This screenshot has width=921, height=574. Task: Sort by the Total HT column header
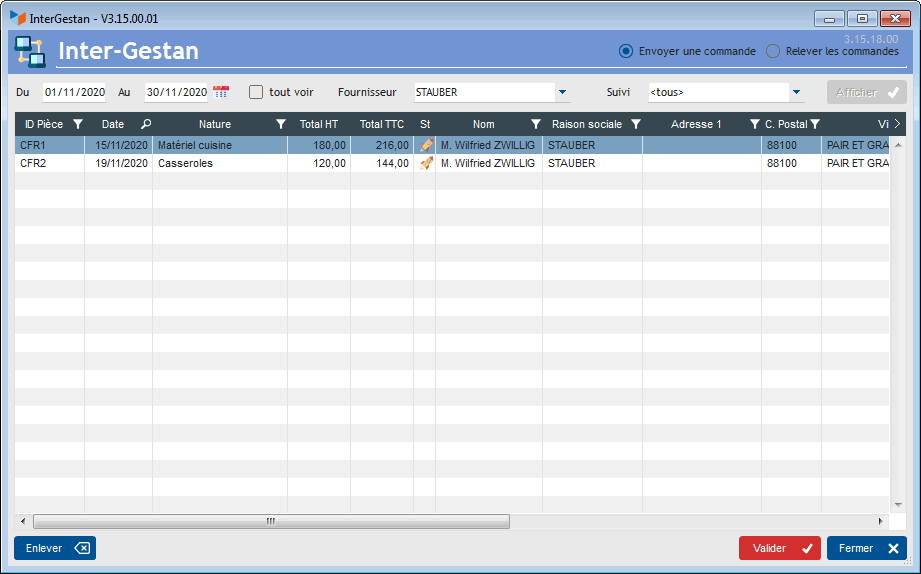coord(319,124)
